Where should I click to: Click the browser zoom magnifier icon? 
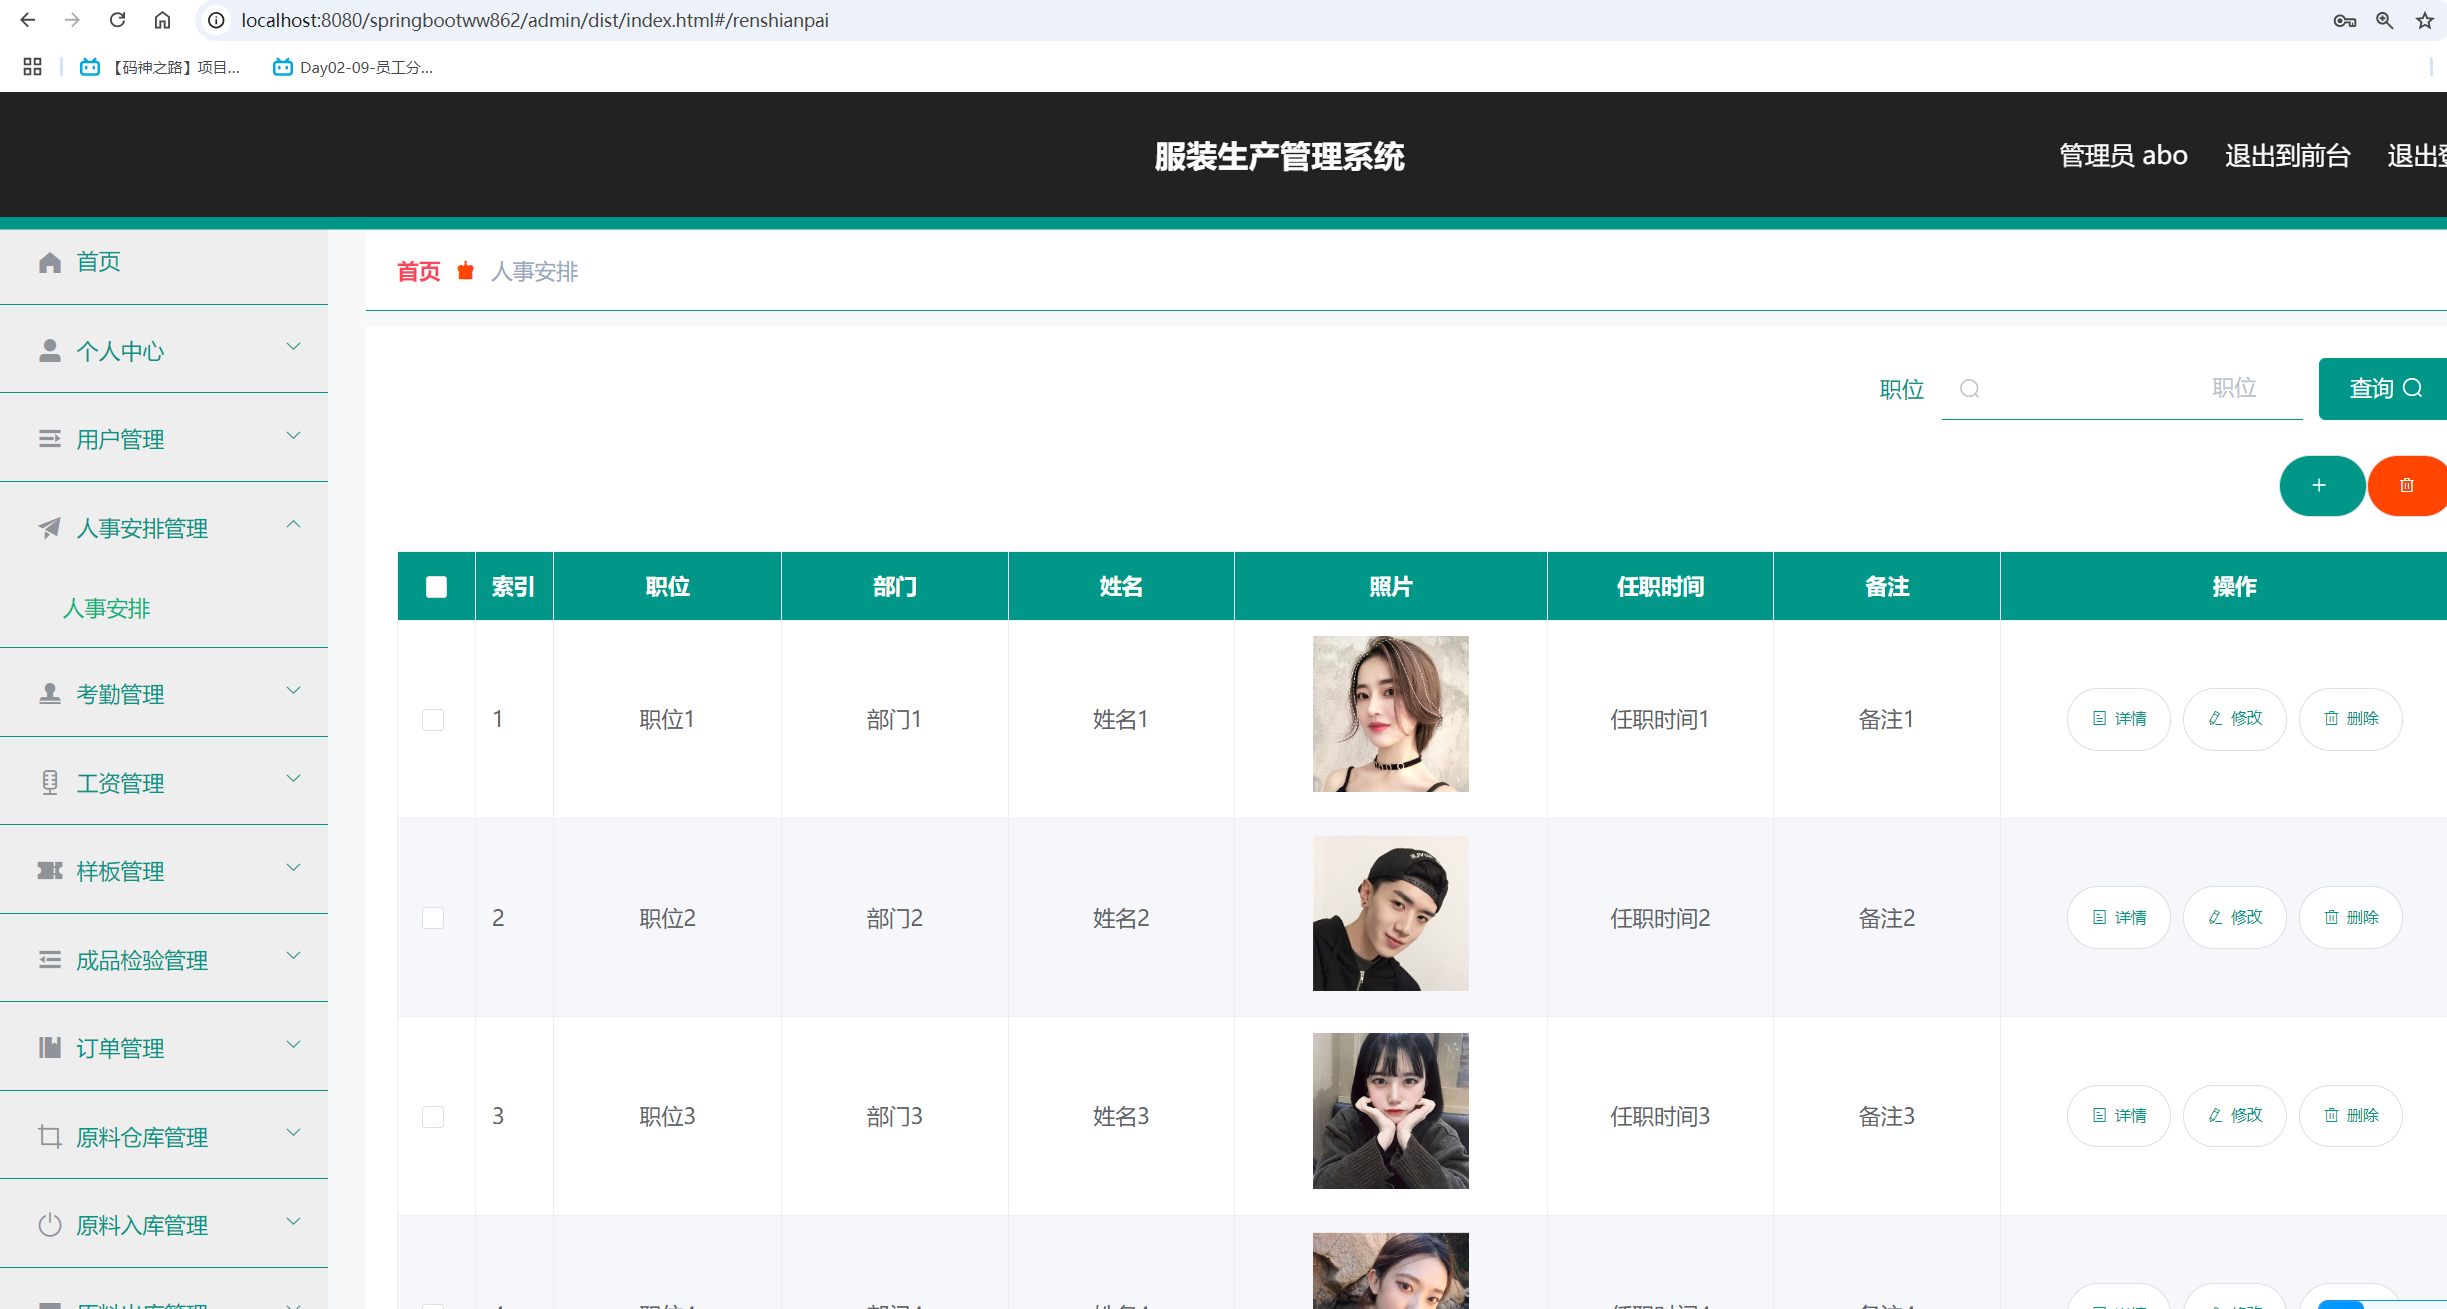2385,20
